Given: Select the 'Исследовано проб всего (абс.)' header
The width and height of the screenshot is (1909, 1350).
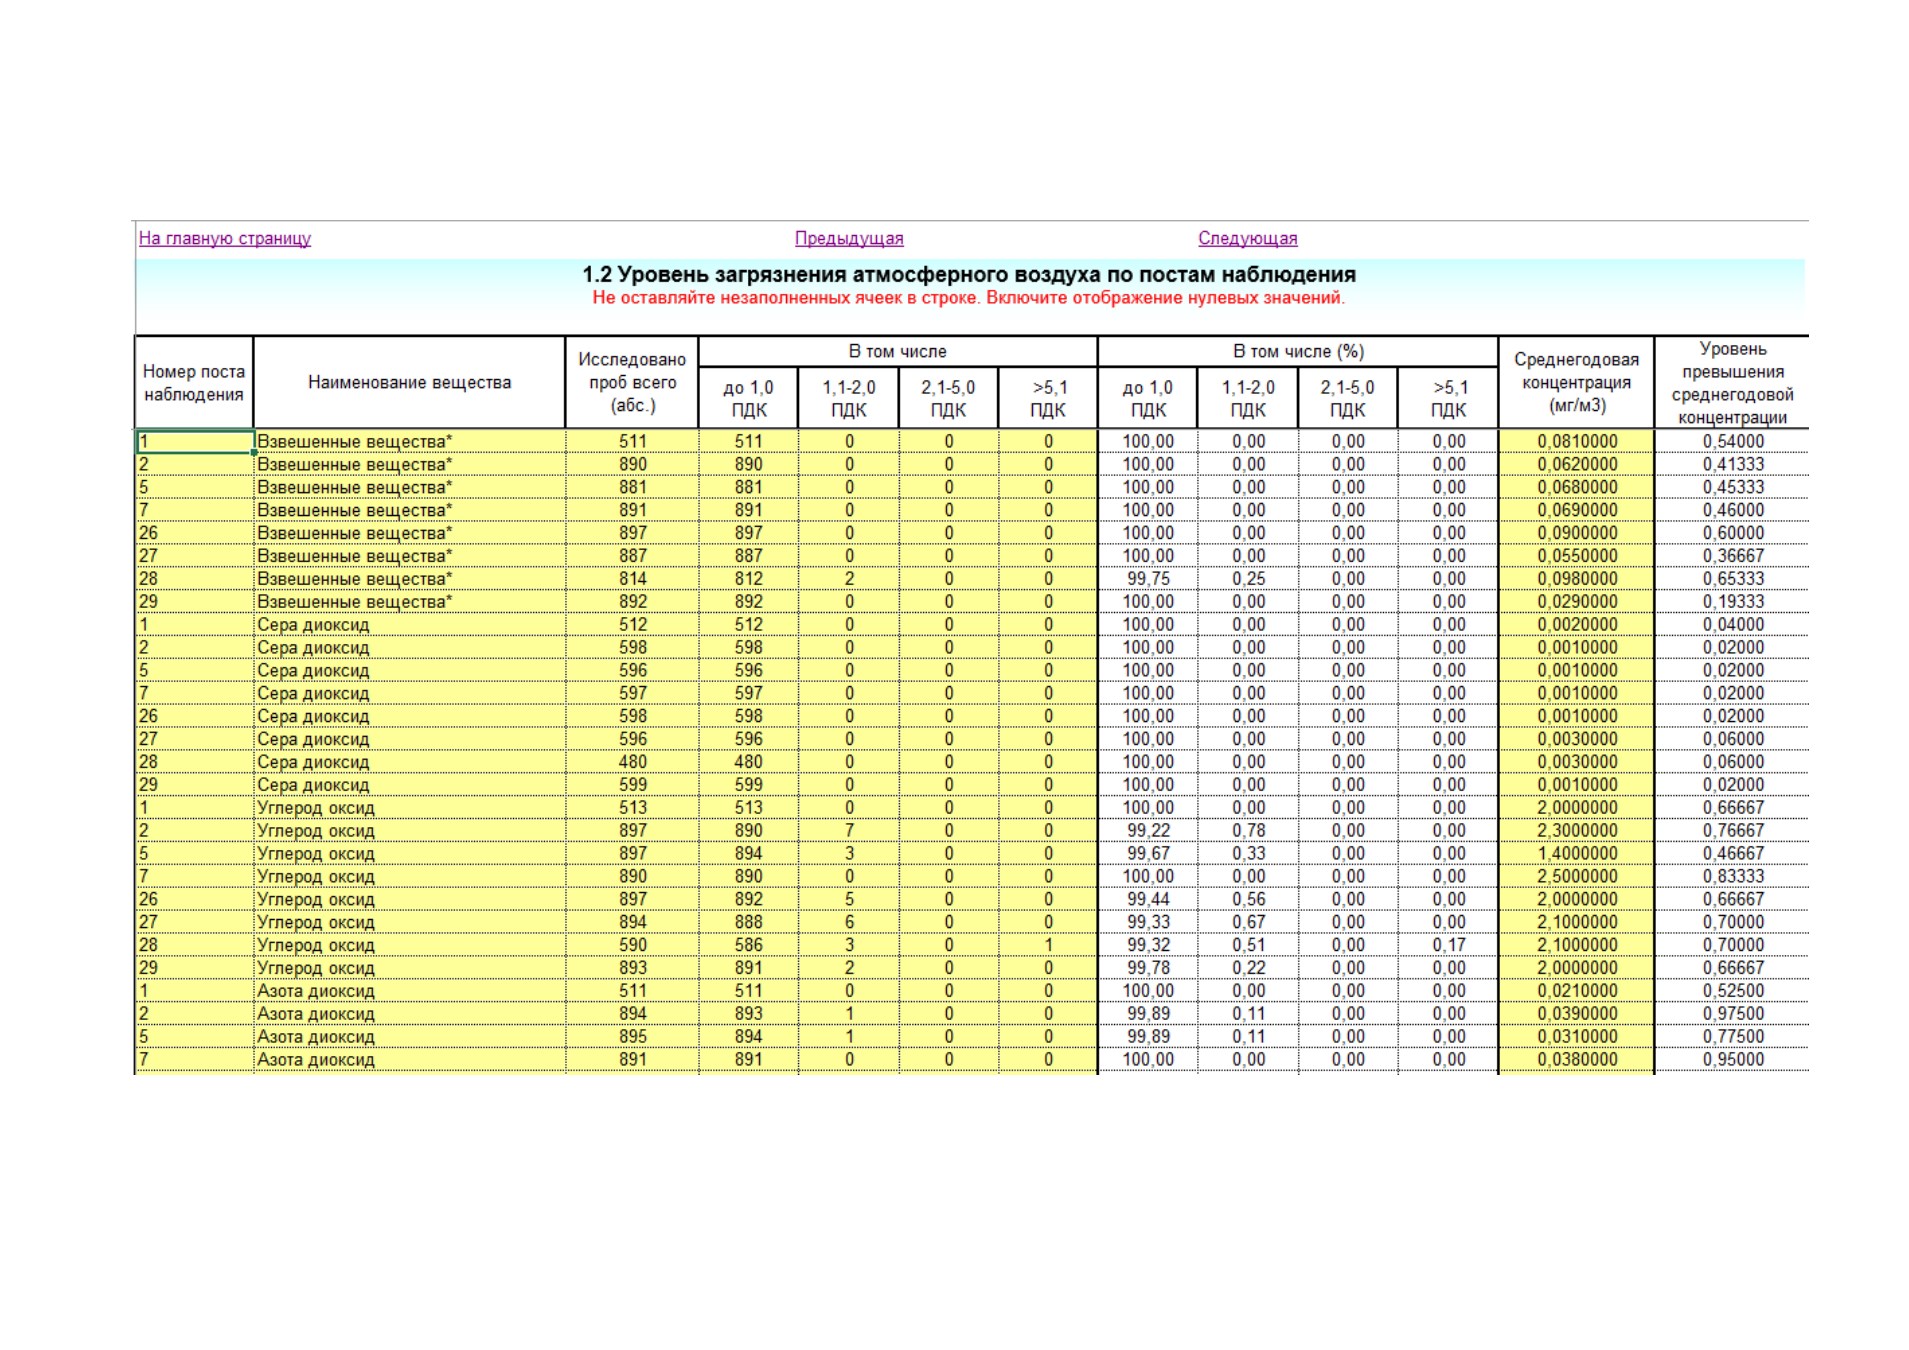Looking at the screenshot, I should click(x=632, y=383).
